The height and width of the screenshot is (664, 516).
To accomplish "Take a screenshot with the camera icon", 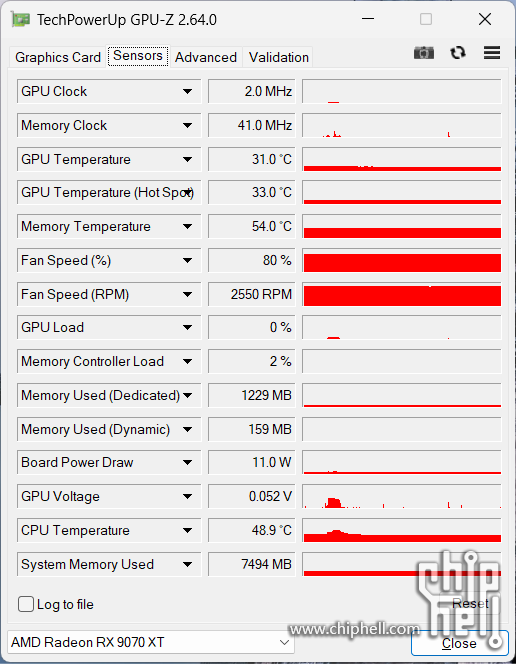I will coord(424,53).
